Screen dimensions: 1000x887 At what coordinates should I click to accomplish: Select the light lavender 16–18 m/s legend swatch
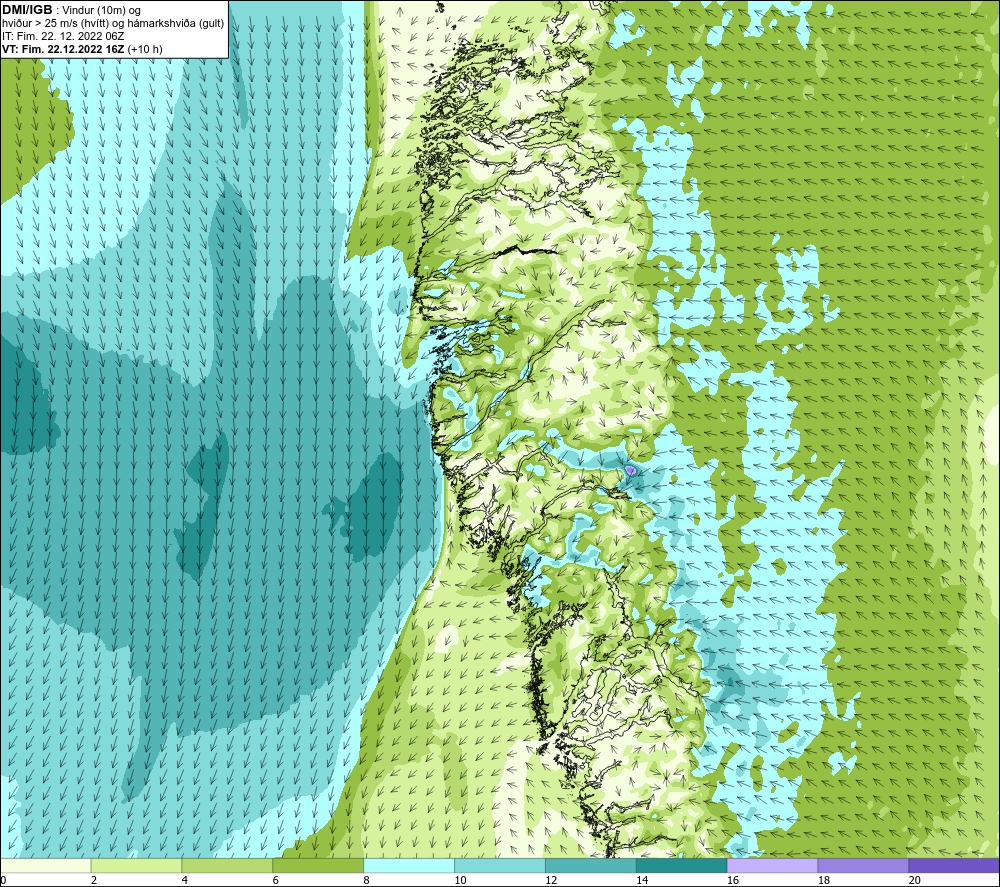coord(772,865)
